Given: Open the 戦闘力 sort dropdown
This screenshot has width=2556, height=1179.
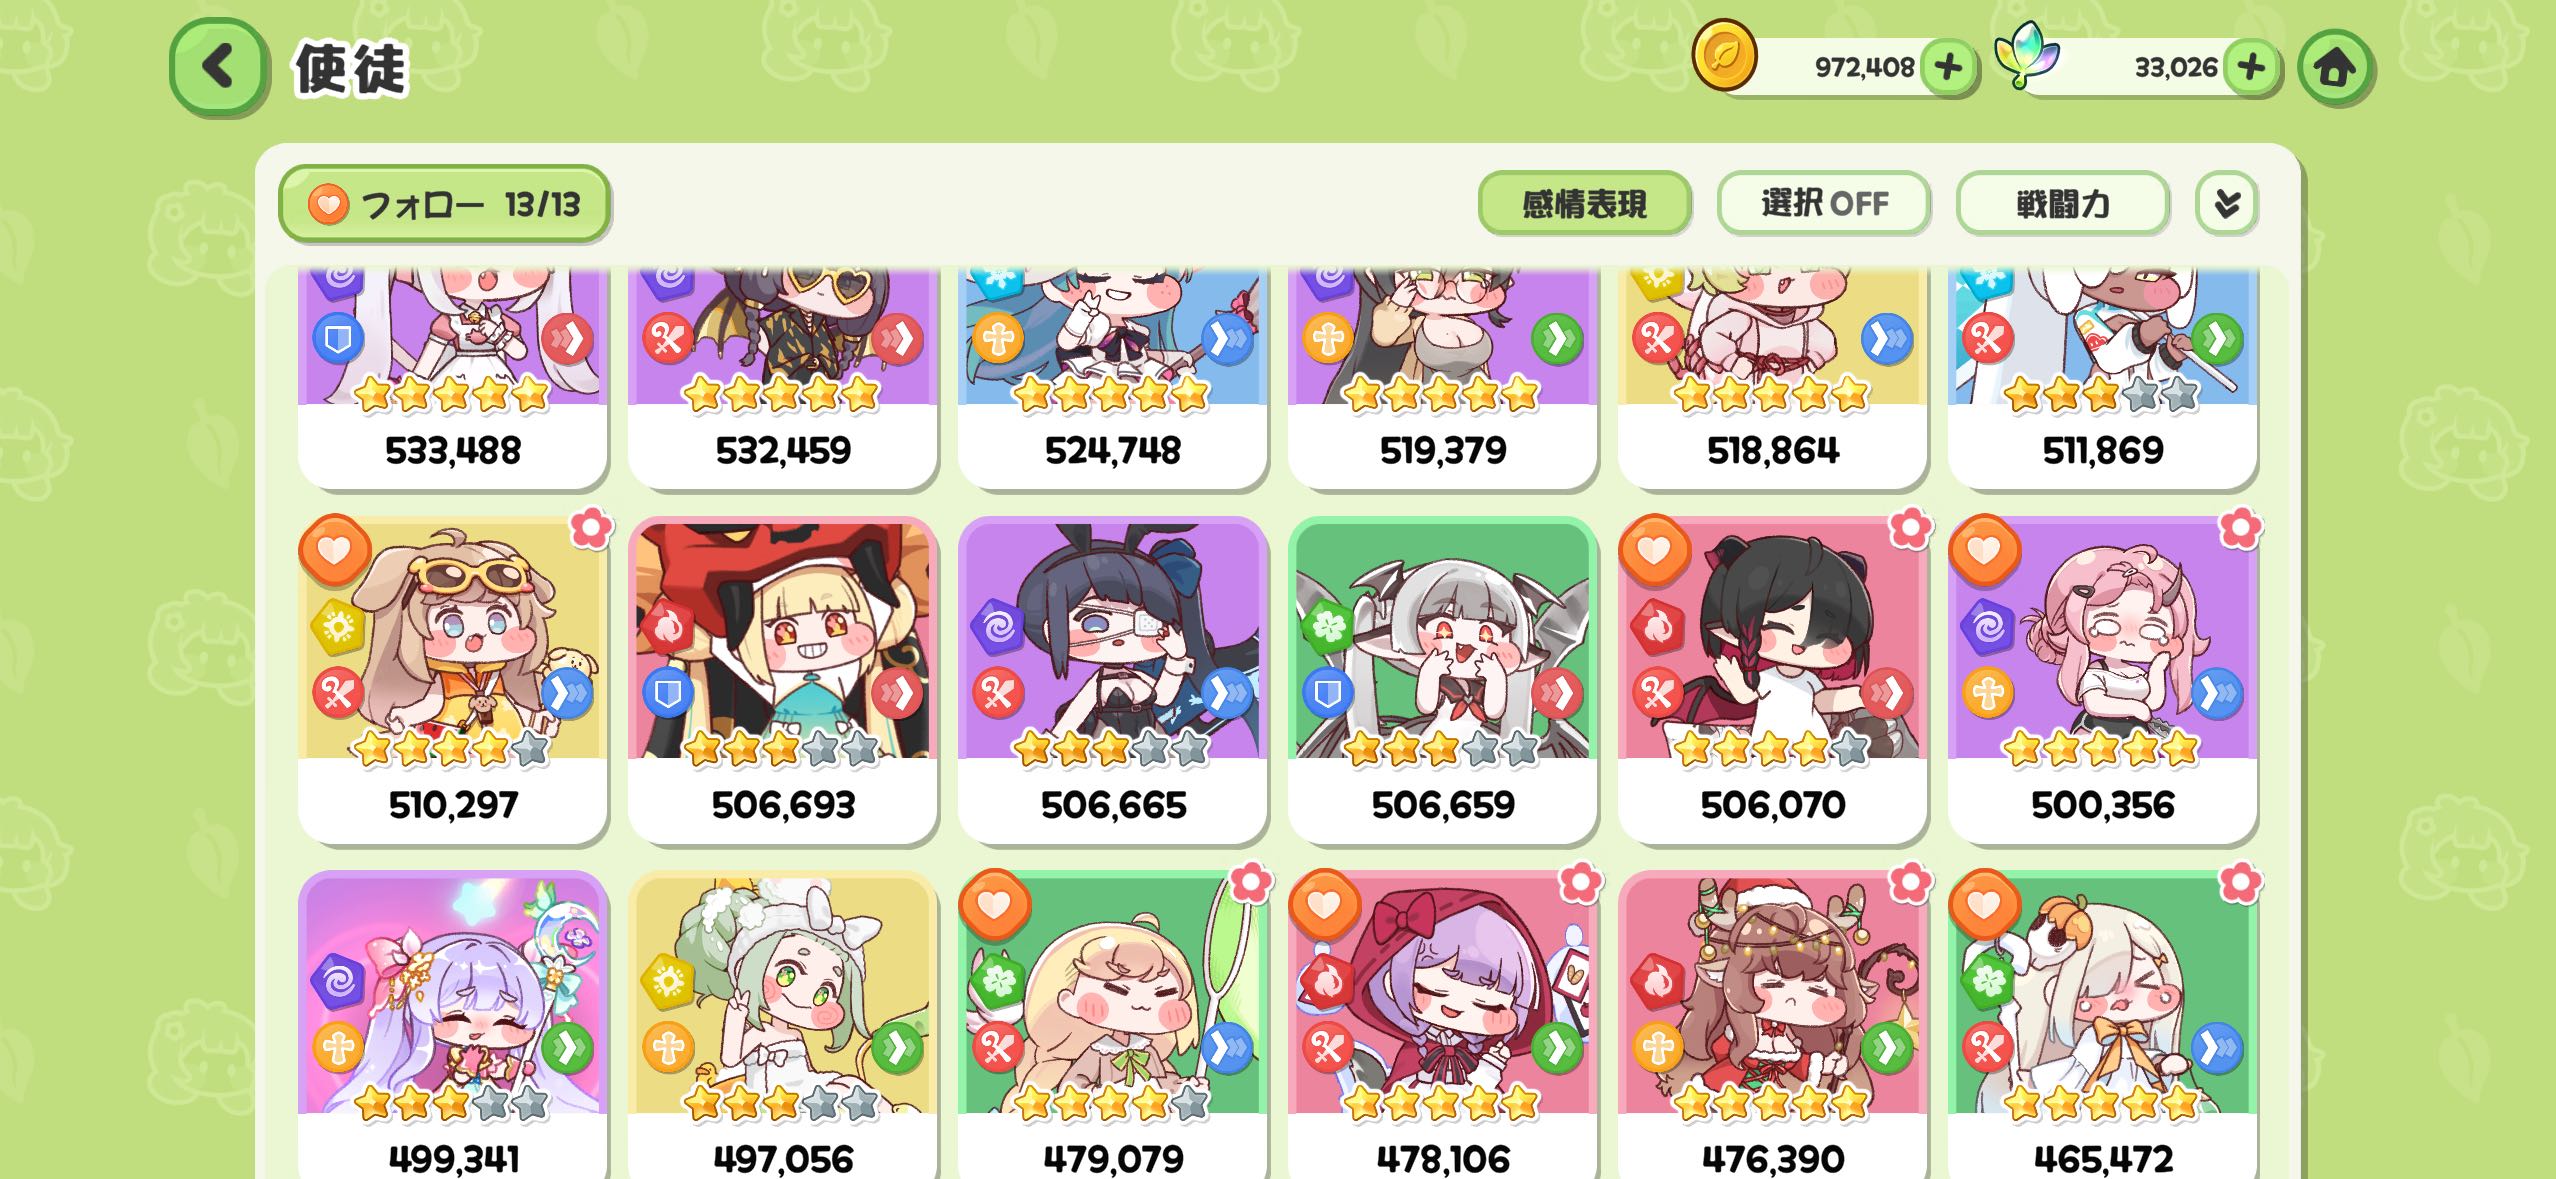Looking at the screenshot, I should pyautogui.click(x=2062, y=204).
